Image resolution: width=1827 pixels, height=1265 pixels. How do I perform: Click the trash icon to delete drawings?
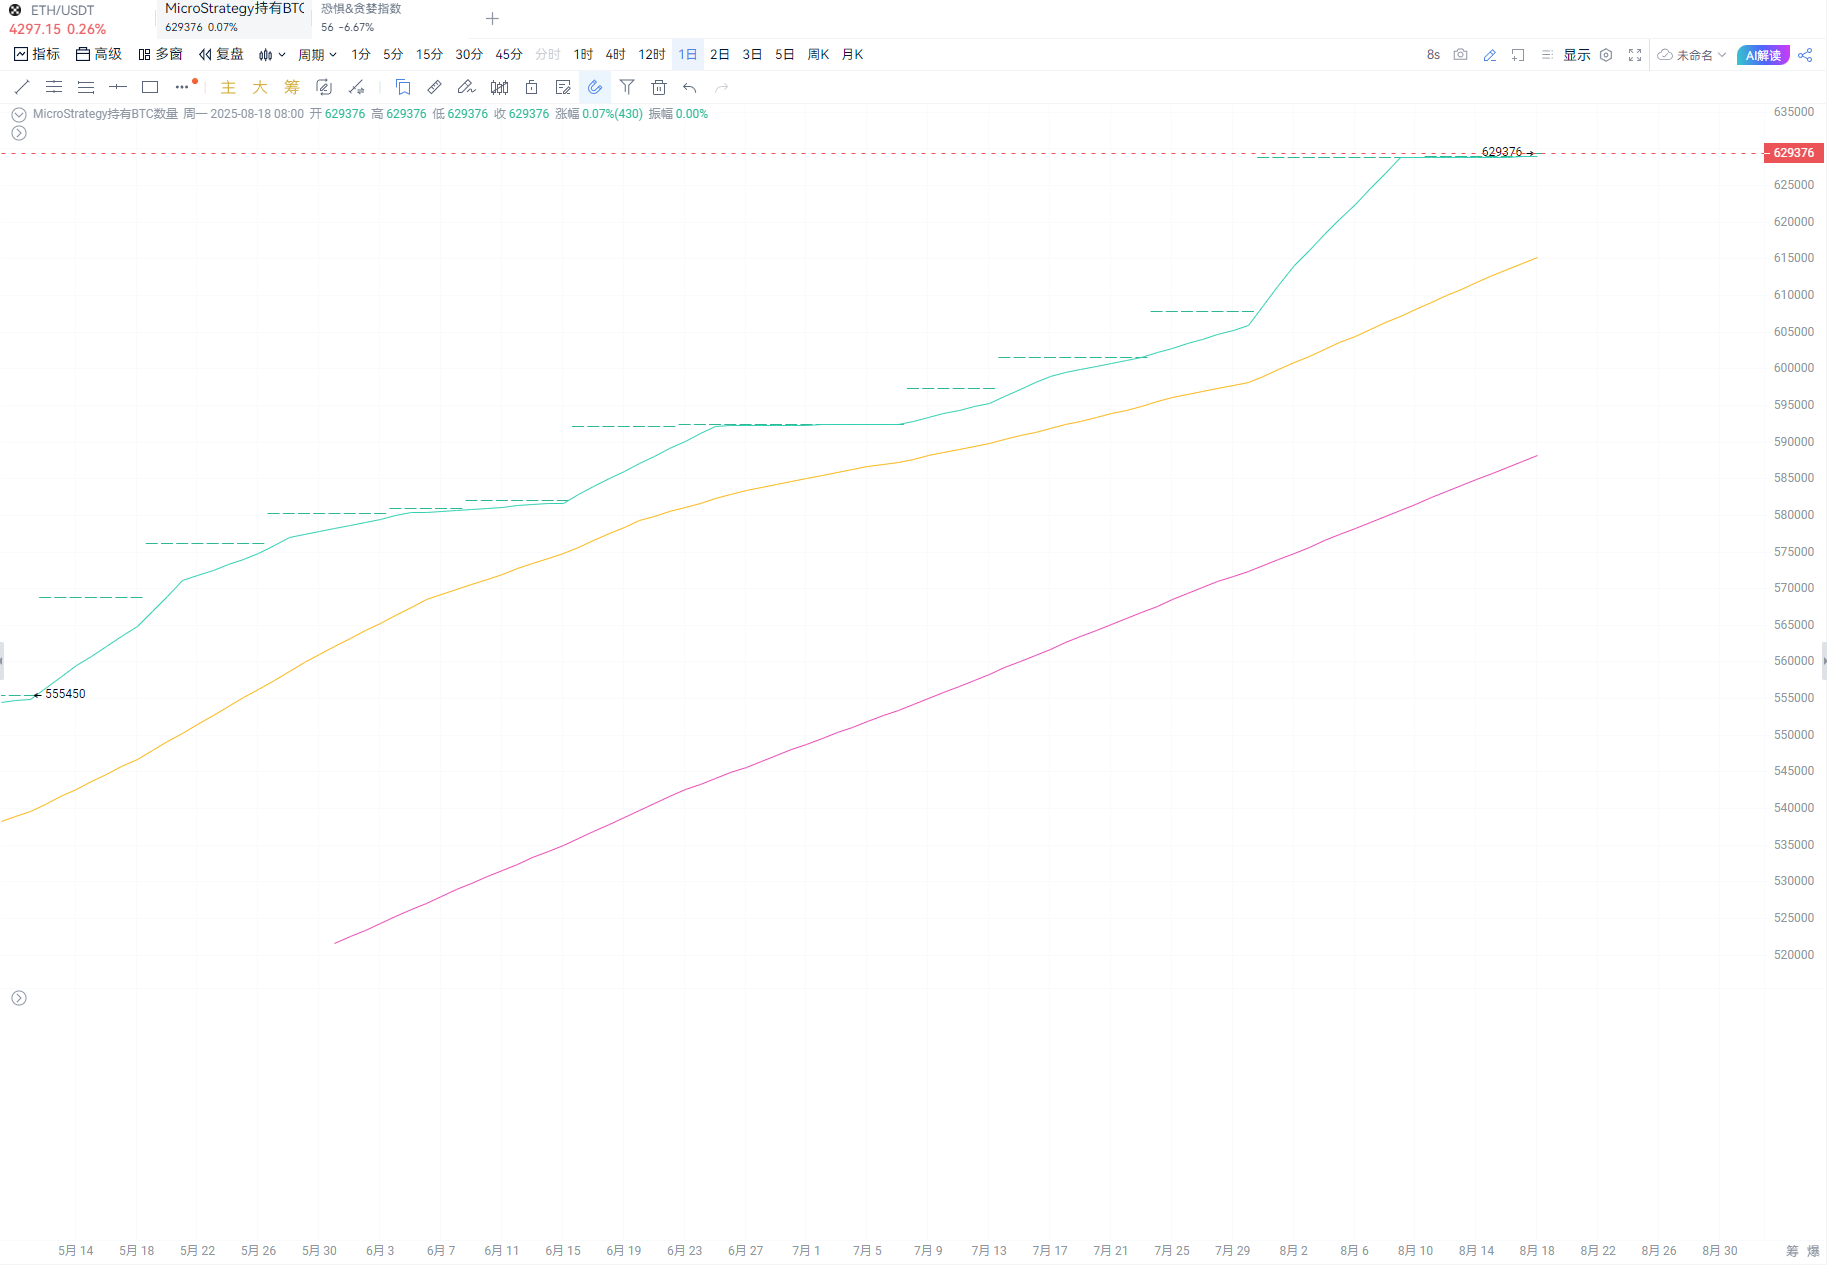click(x=658, y=87)
